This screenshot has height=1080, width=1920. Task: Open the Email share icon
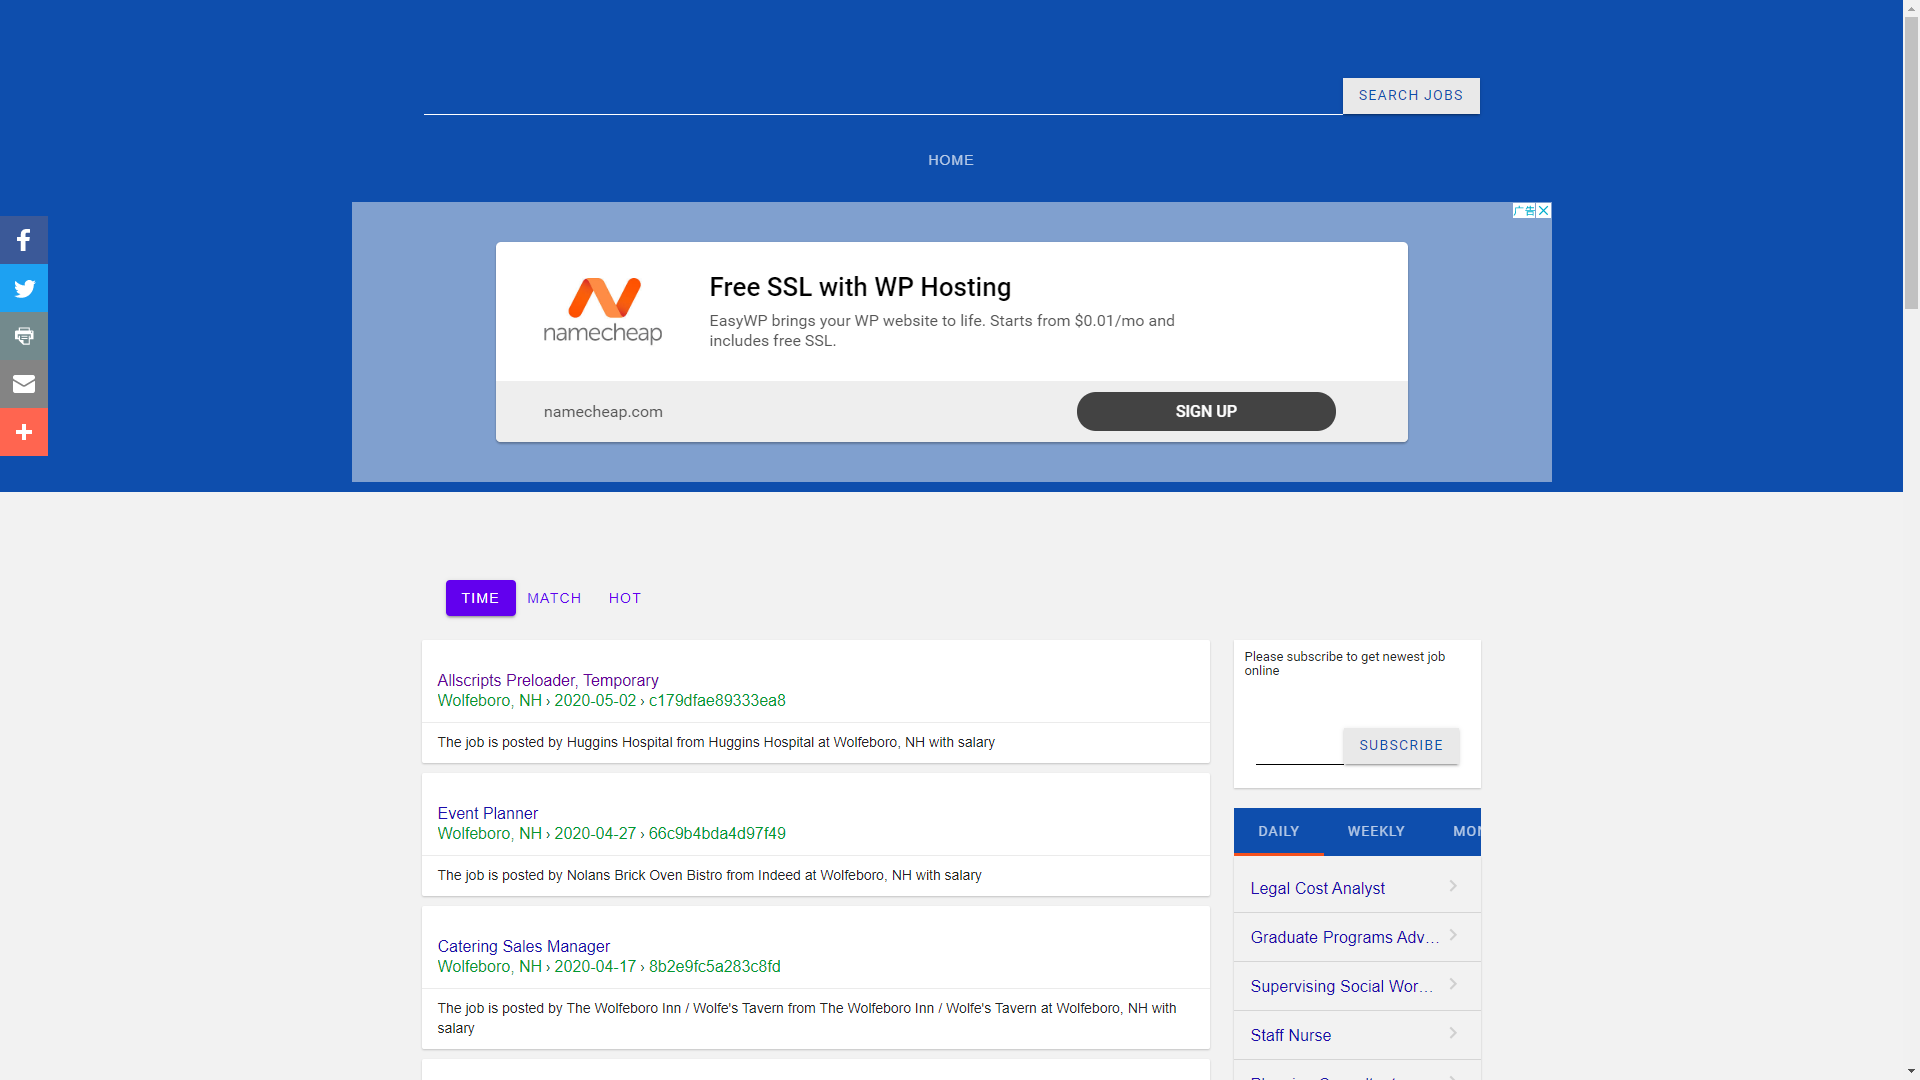23,384
